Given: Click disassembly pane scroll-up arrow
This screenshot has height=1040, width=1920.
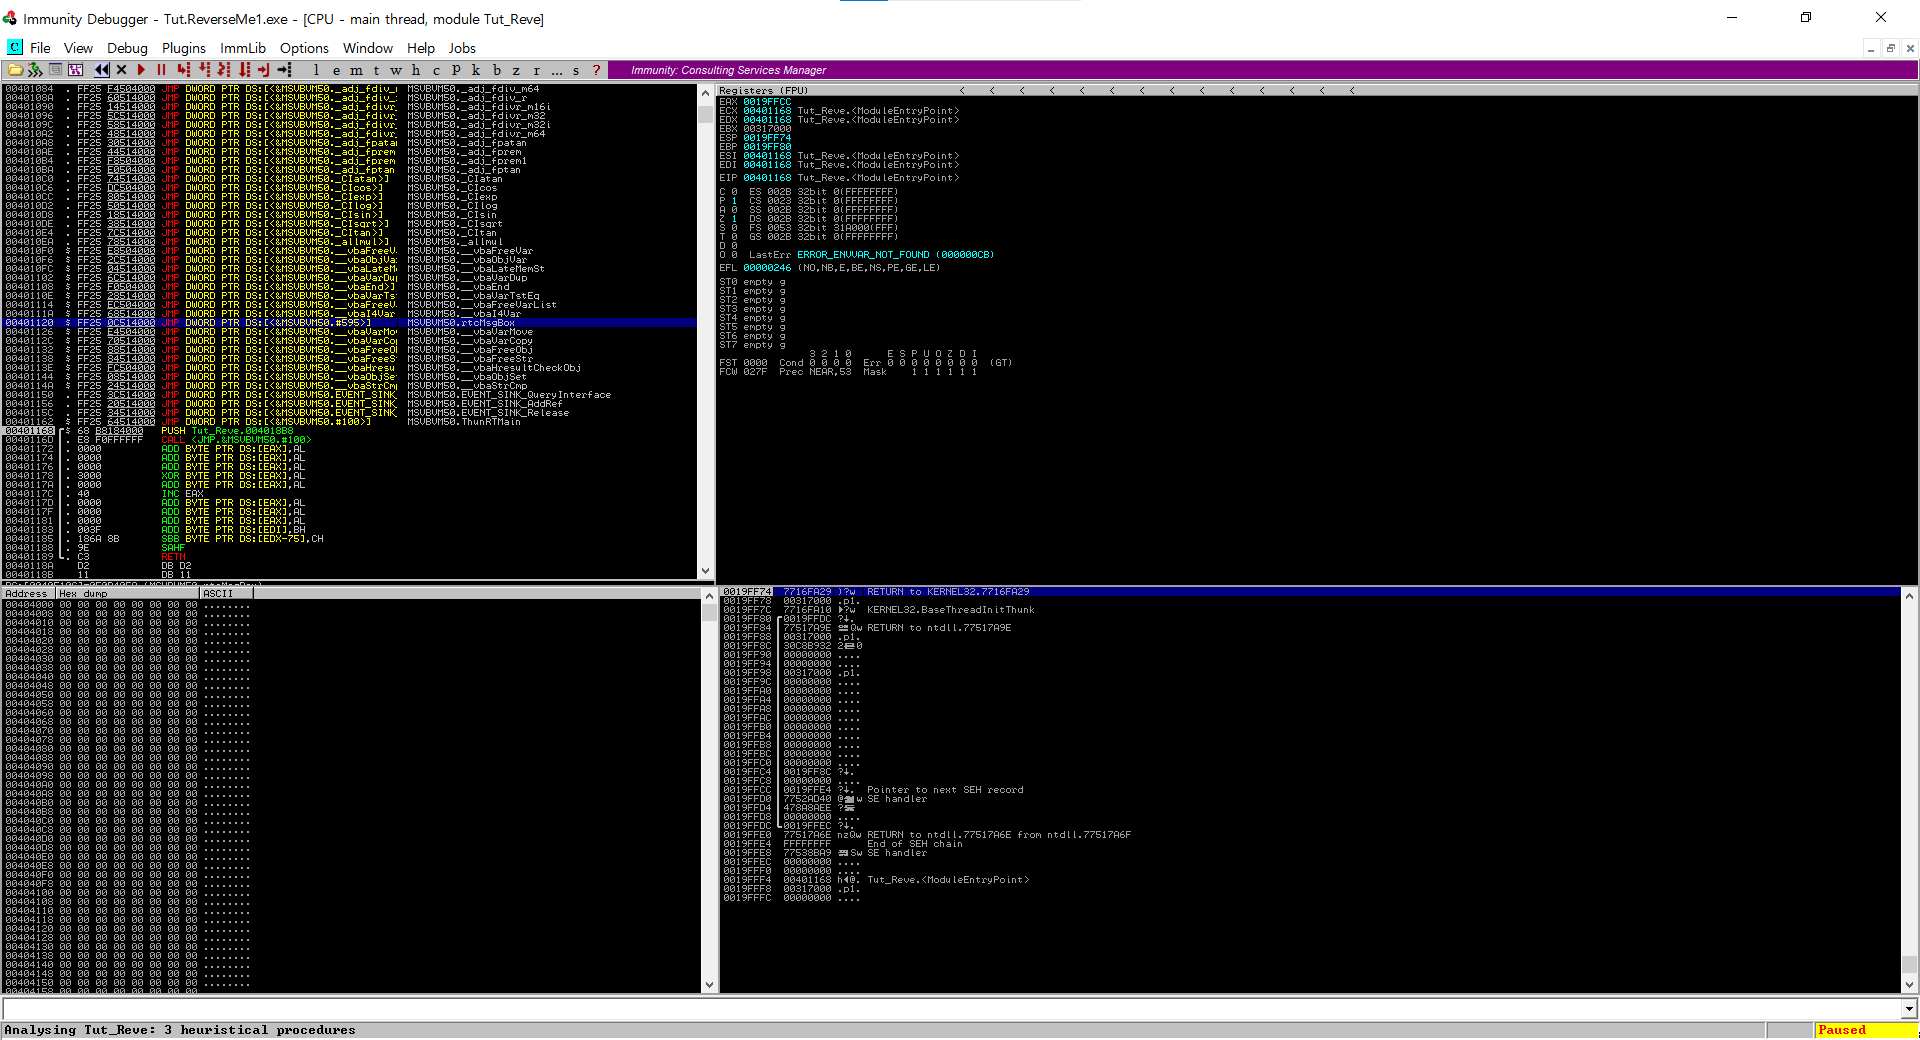Looking at the screenshot, I should 706,91.
